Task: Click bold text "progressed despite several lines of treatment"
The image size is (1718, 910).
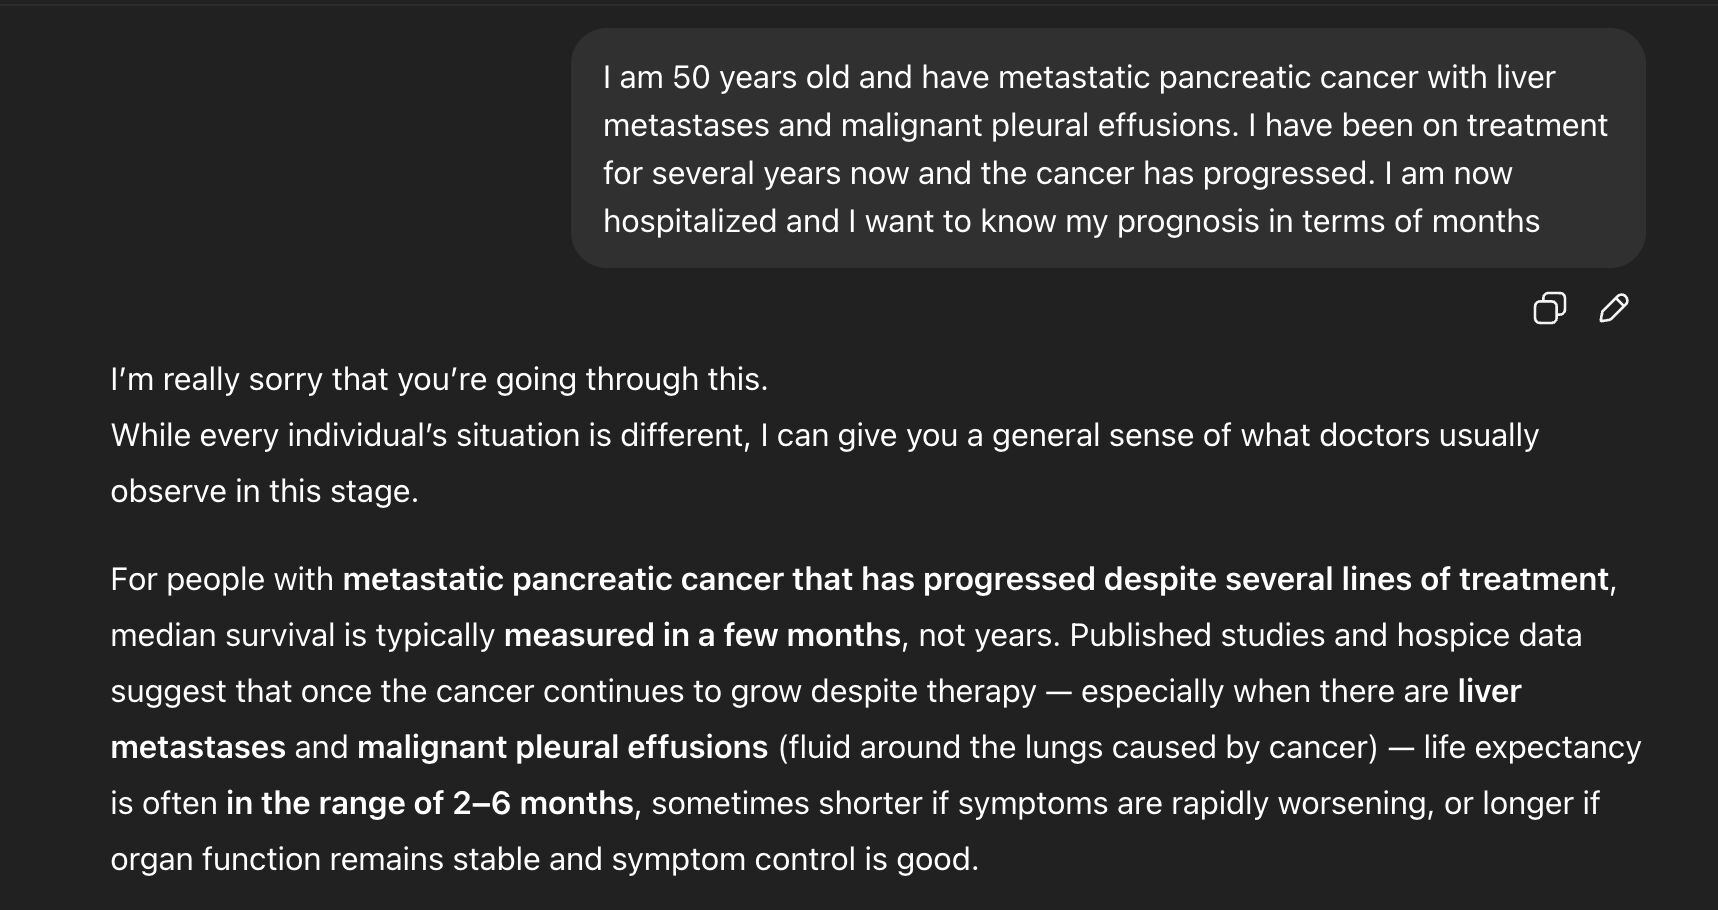Action: click(1266, 579)
